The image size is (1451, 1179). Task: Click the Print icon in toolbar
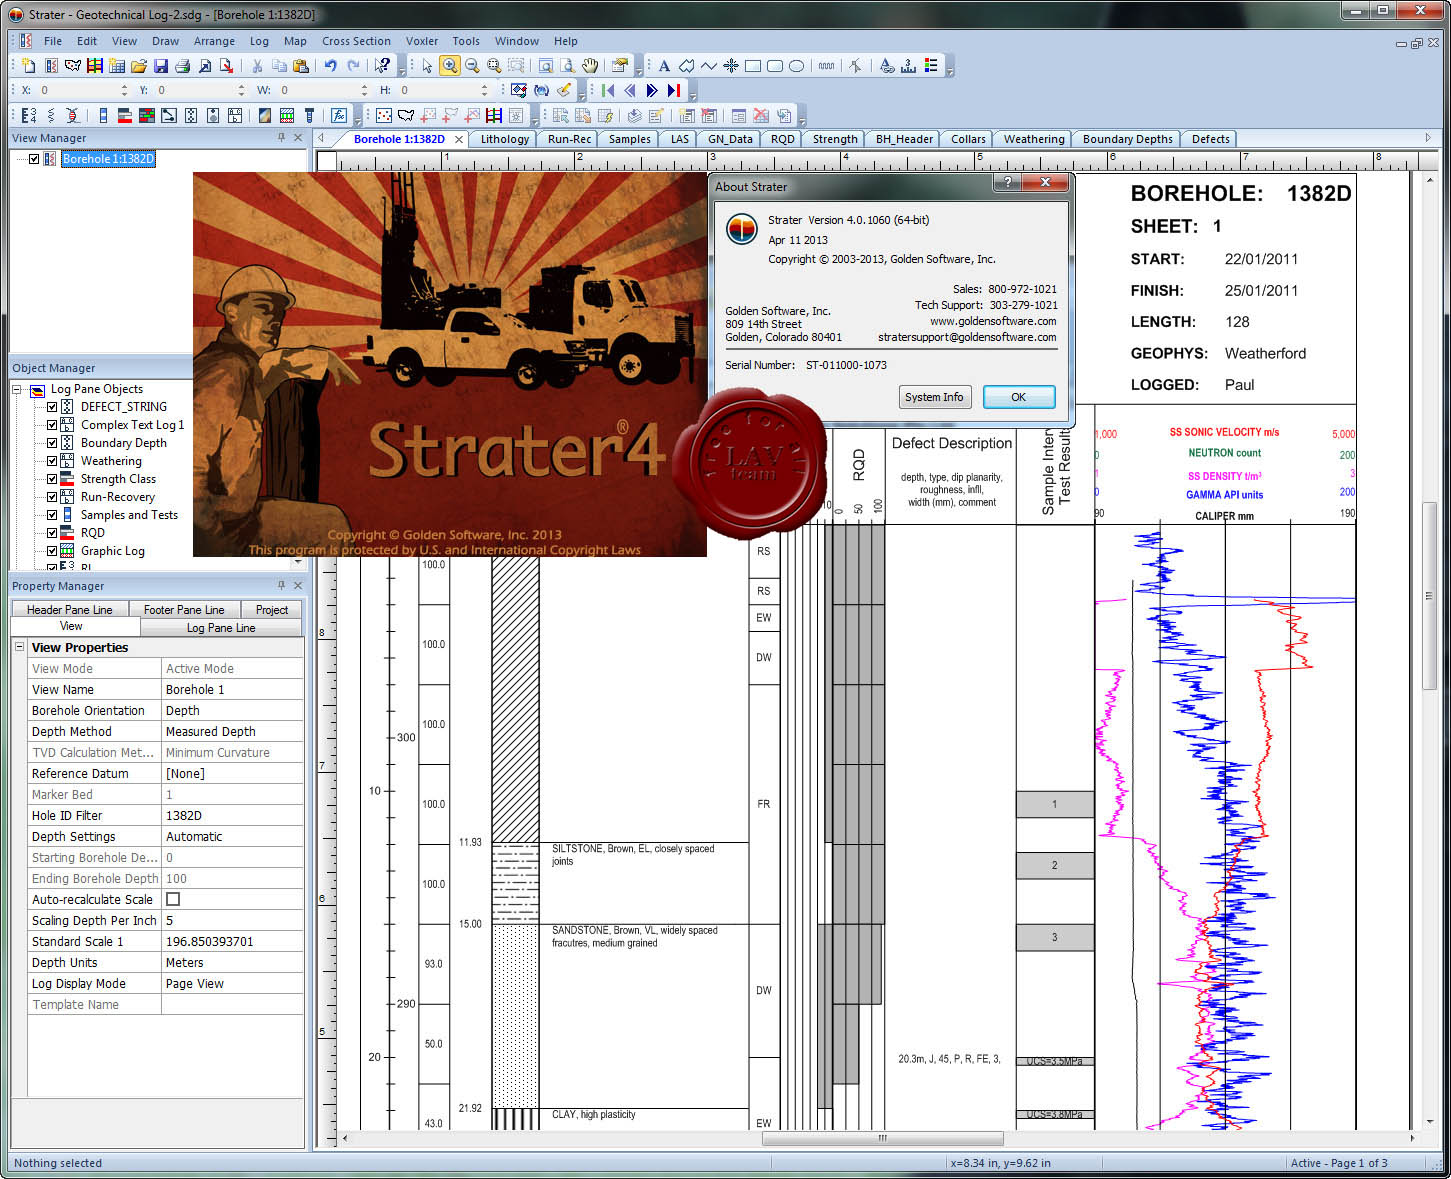tap(183, 66)
